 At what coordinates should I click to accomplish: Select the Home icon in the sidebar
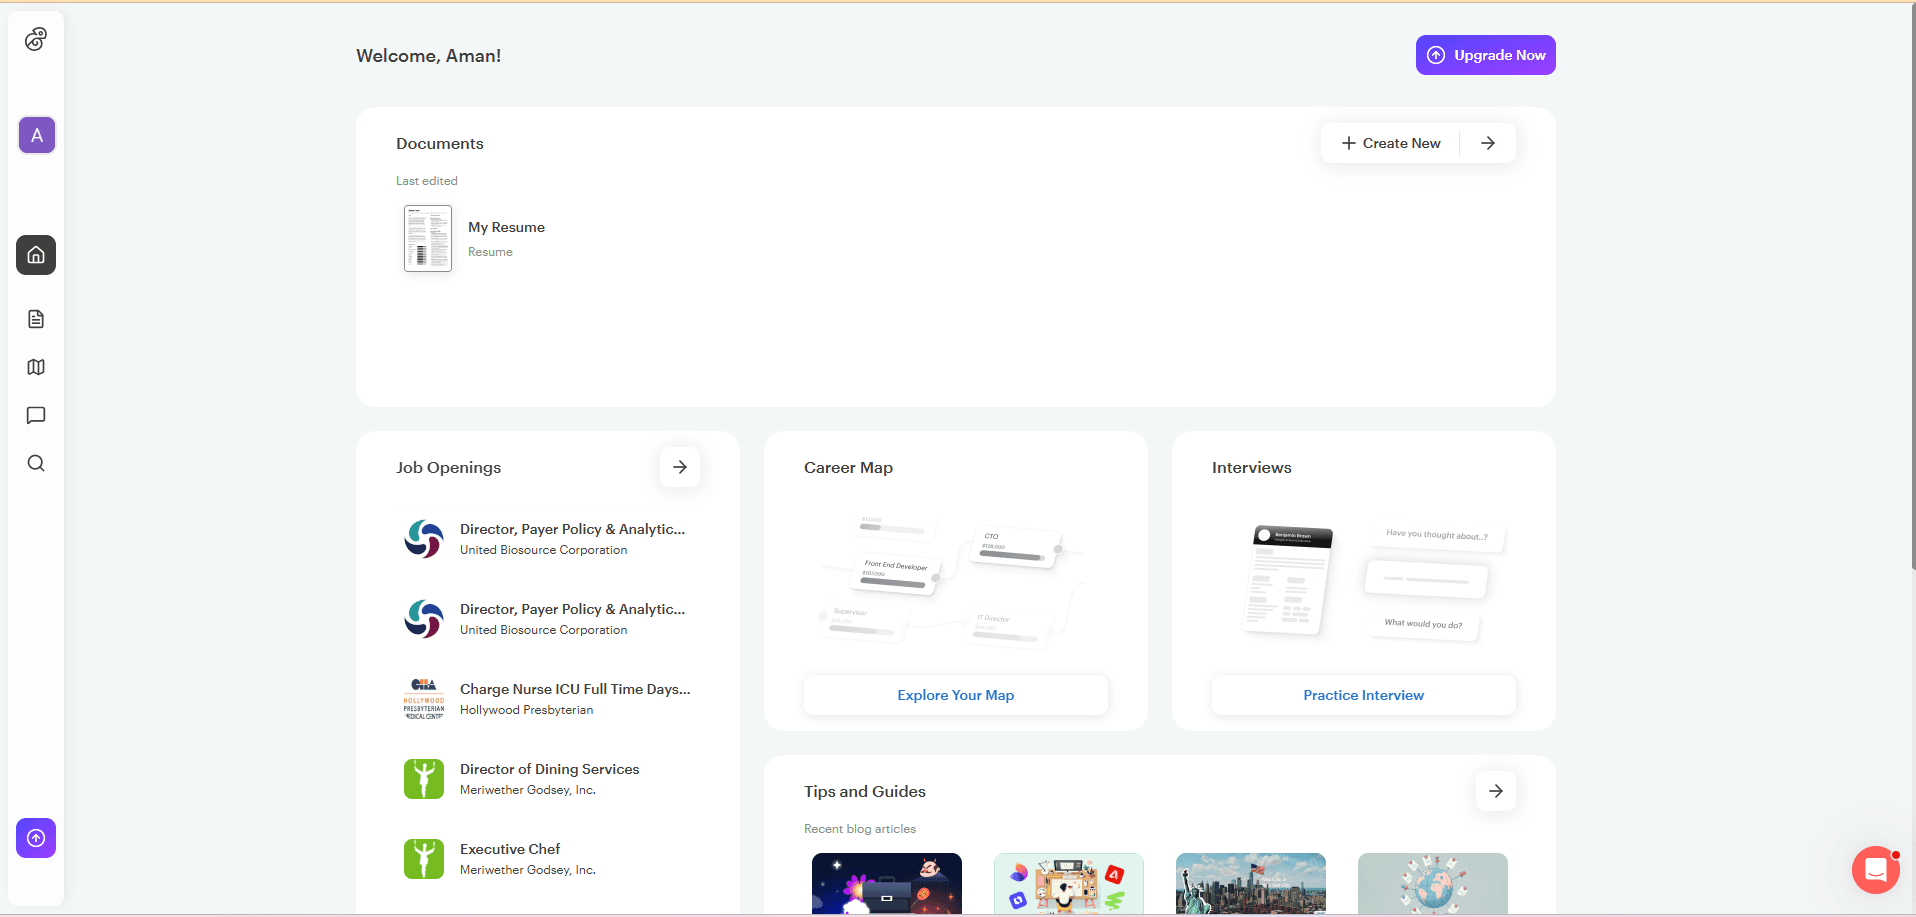36,255
